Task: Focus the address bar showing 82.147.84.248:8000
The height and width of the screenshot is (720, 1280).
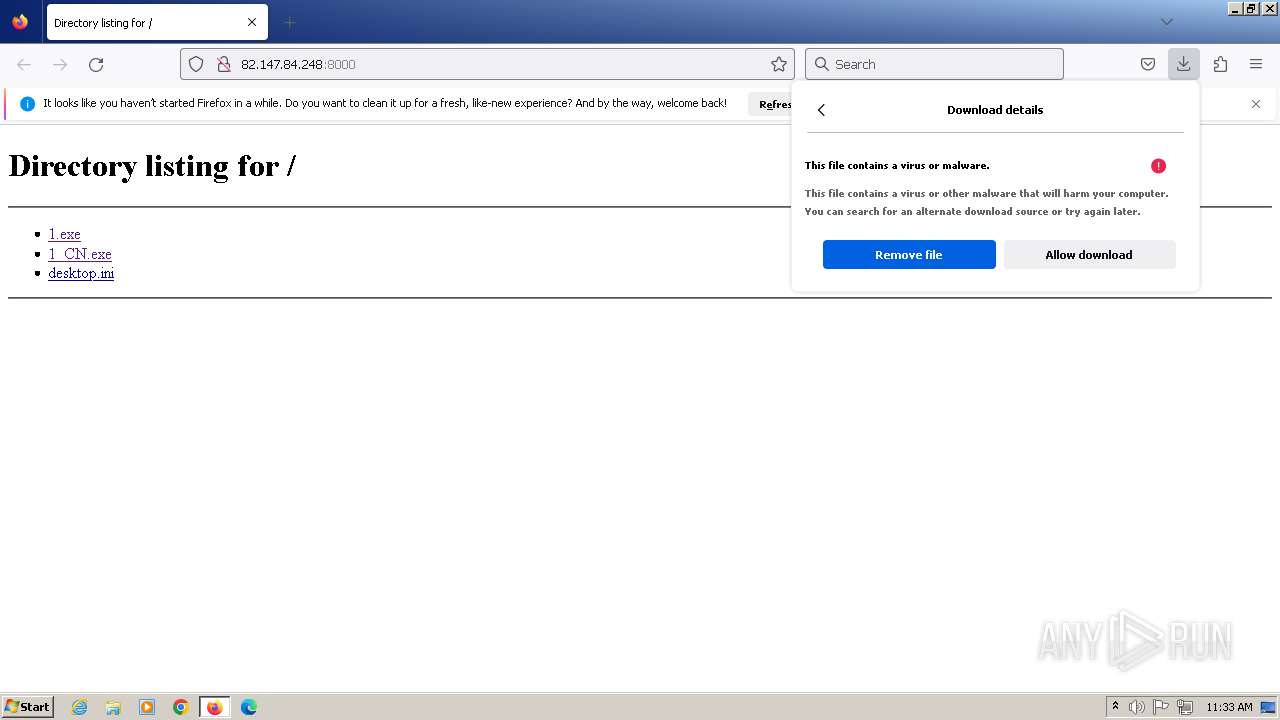Action: [x=487, y=64]
